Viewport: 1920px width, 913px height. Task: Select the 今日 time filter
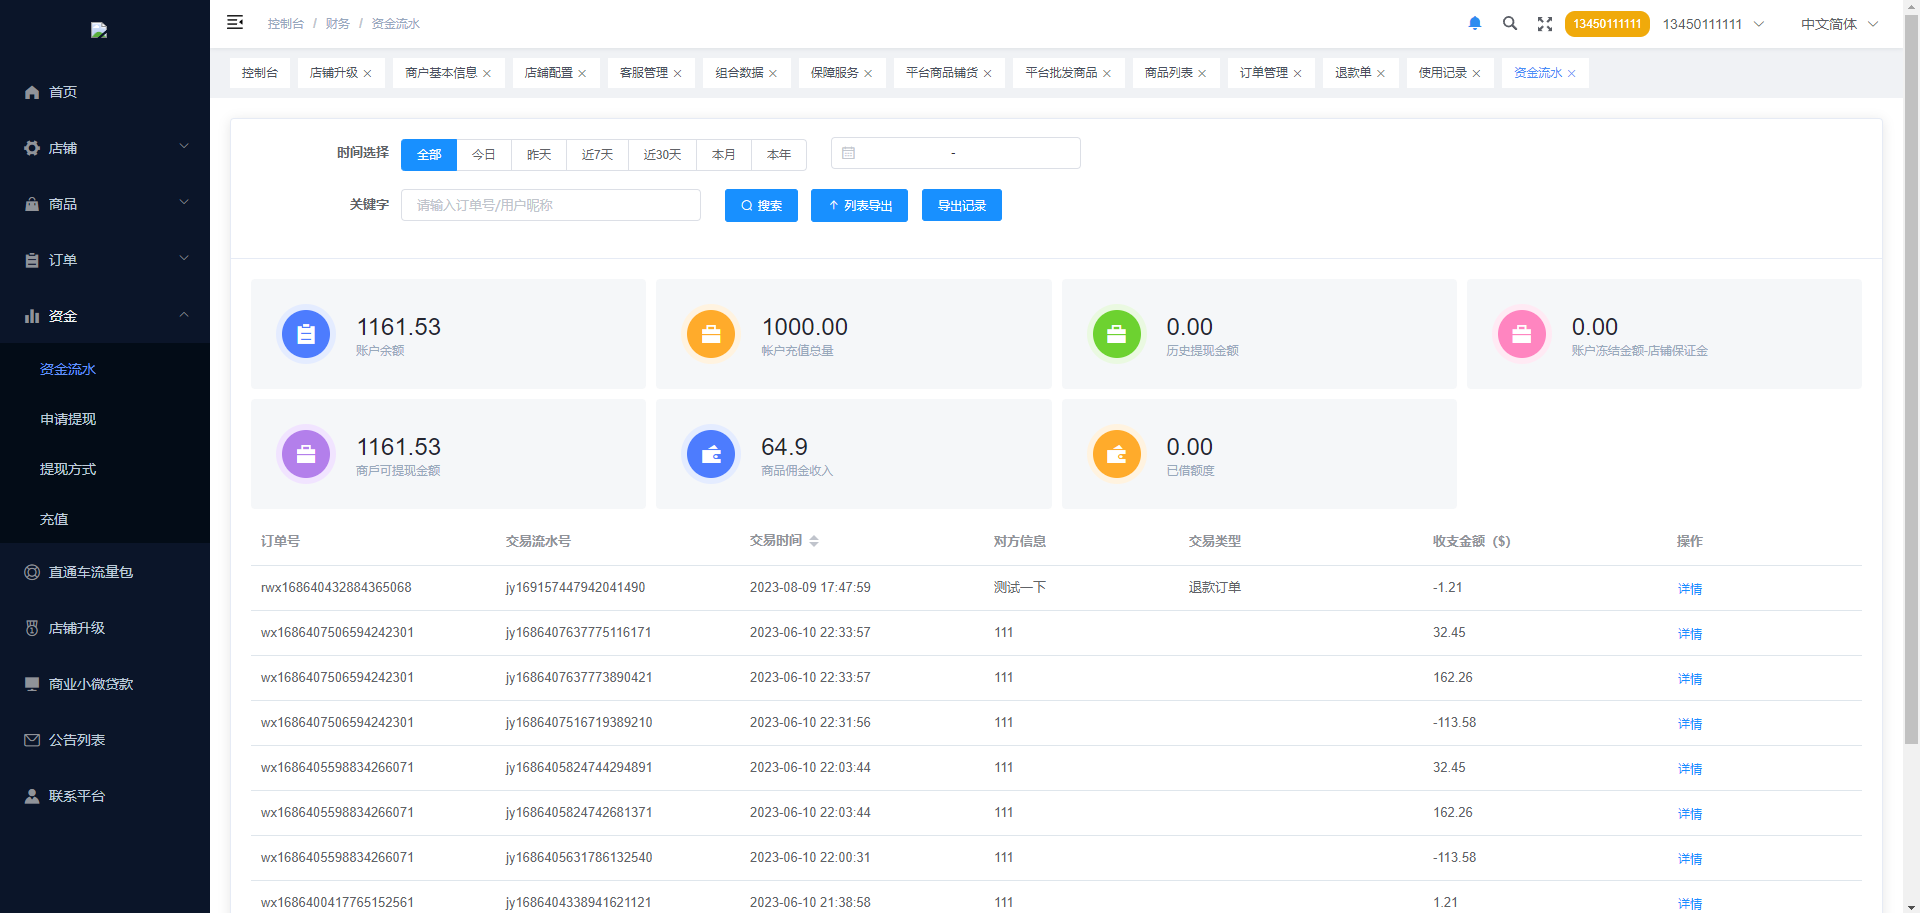pyautogui.click(x=484, y=155)
